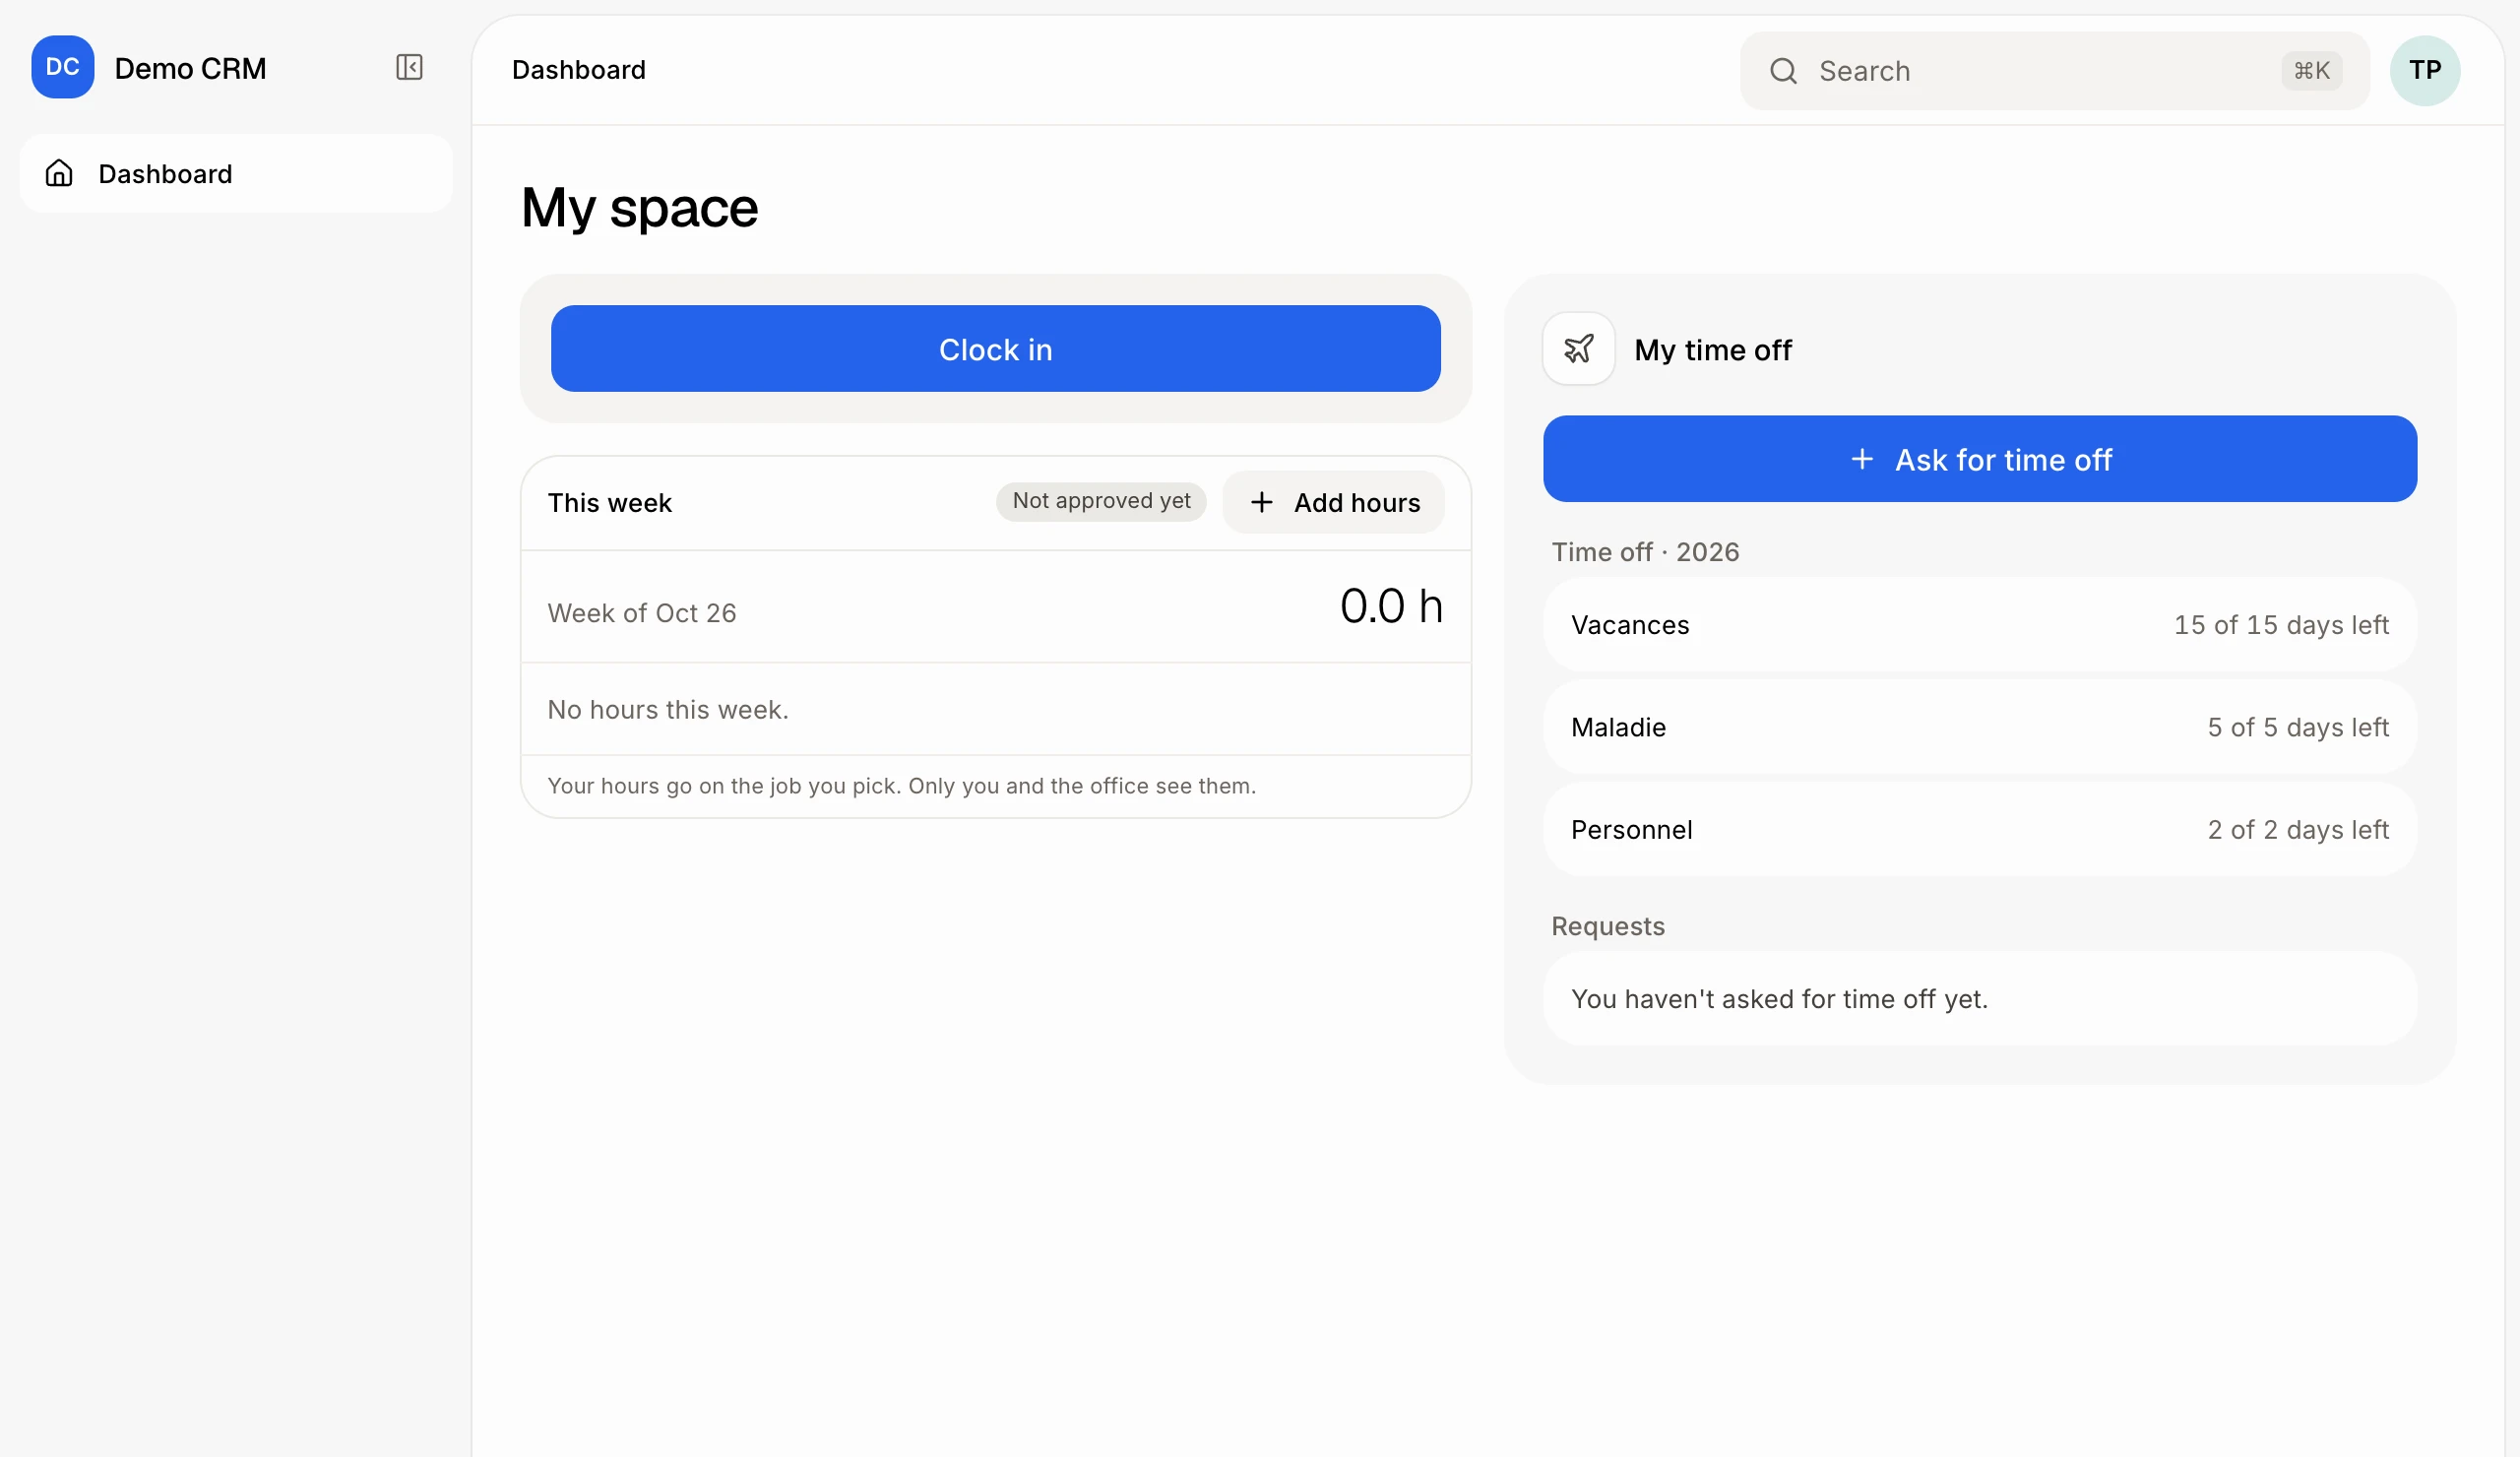Image resolution: width=2520 pixels, height=1457 pixels.
Task: Open the Dashboard item in the sidebar
Action: pos(236,173)
